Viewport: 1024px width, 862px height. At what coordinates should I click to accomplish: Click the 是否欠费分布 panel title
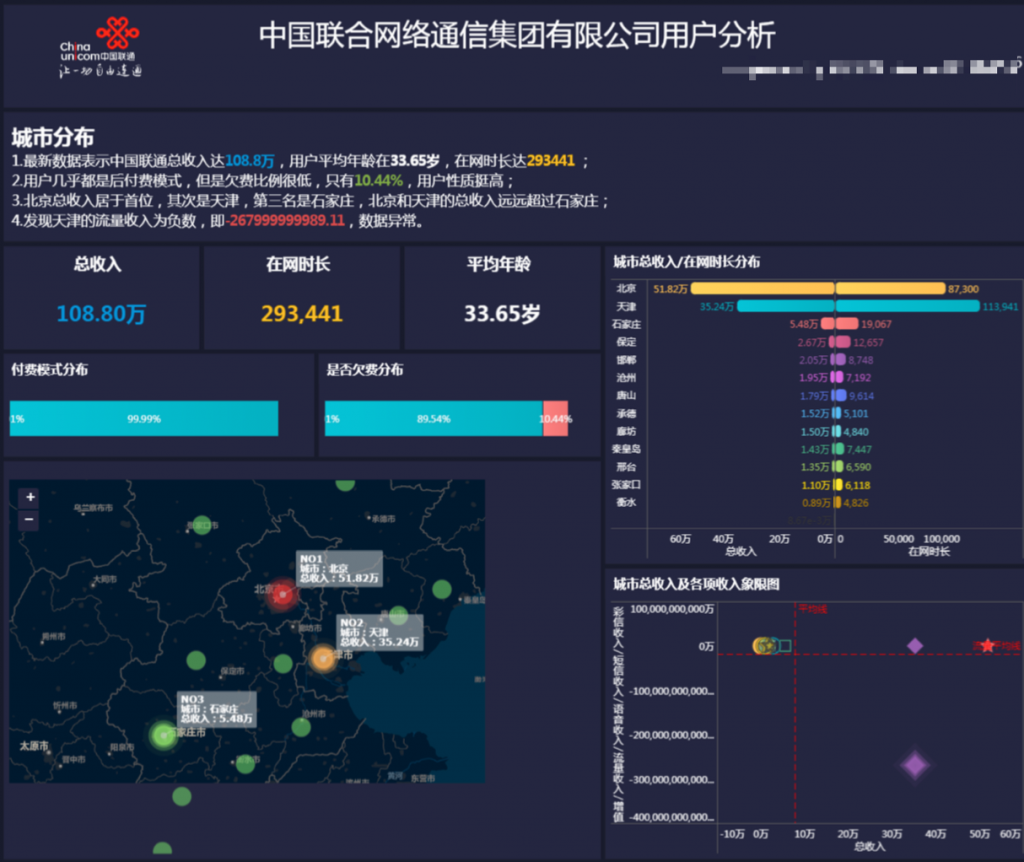click(364, 370)
